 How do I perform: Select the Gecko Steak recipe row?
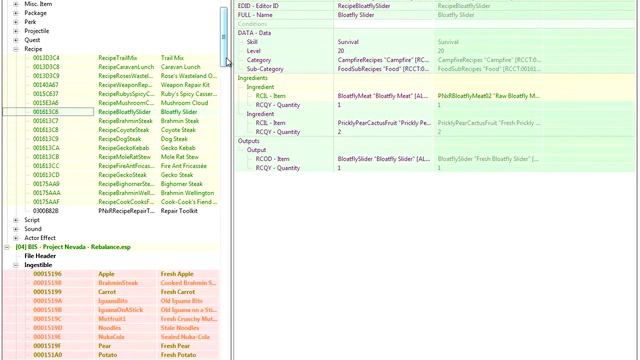[x=111, y=175]
